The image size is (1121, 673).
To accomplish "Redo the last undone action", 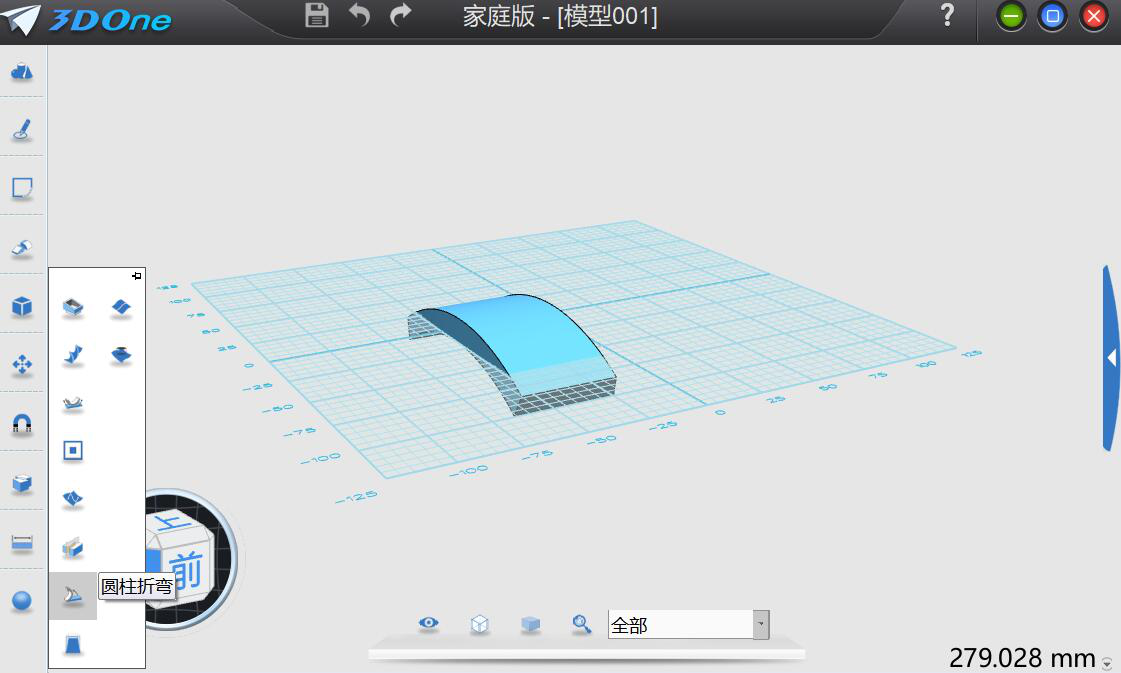I will coord(401,15).
